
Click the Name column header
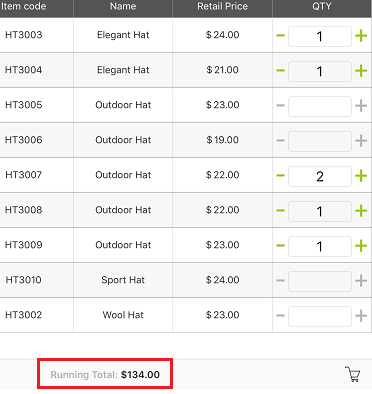click(123, 7)
